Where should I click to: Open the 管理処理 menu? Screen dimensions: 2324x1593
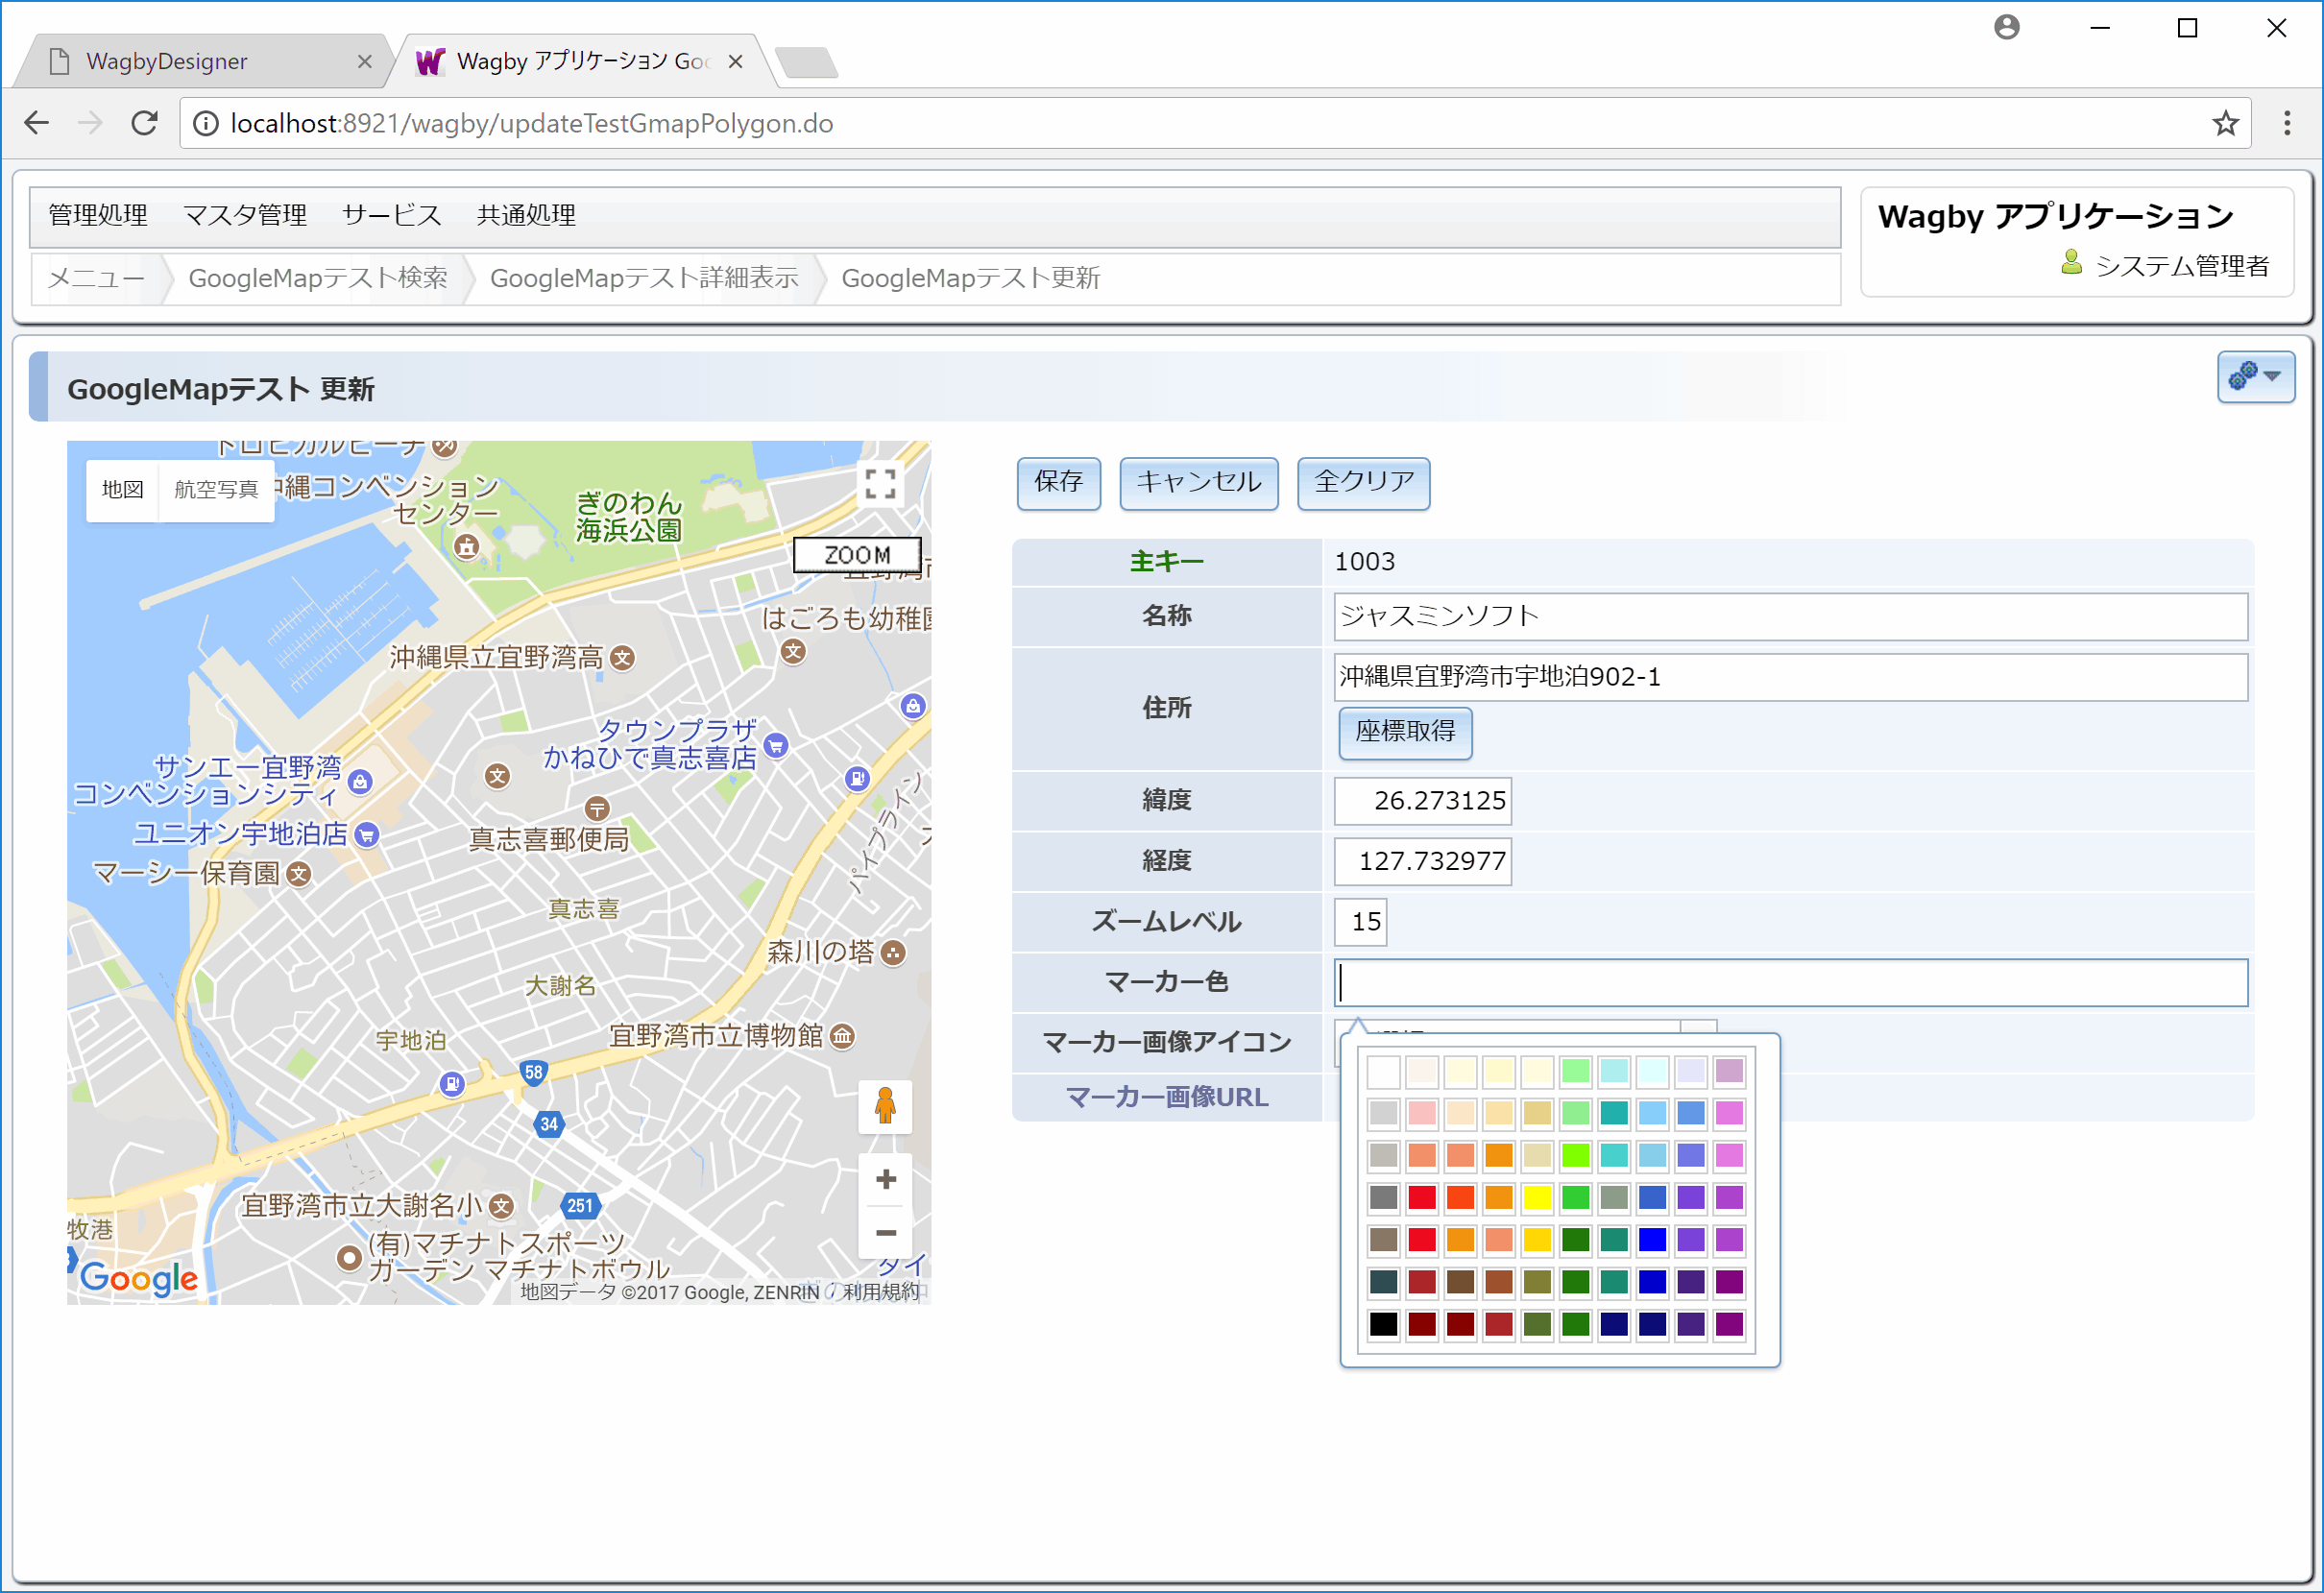(x=98, y=215)
